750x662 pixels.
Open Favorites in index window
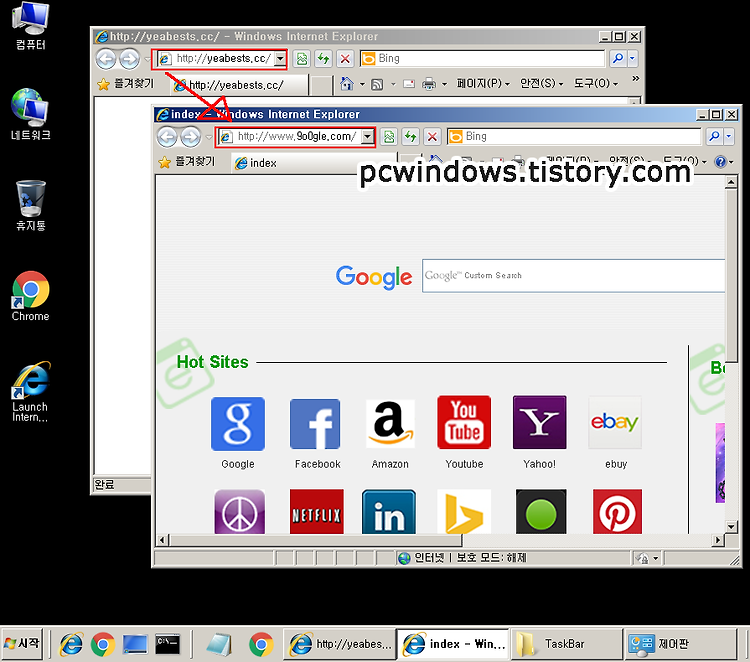[x=187, y=162]
